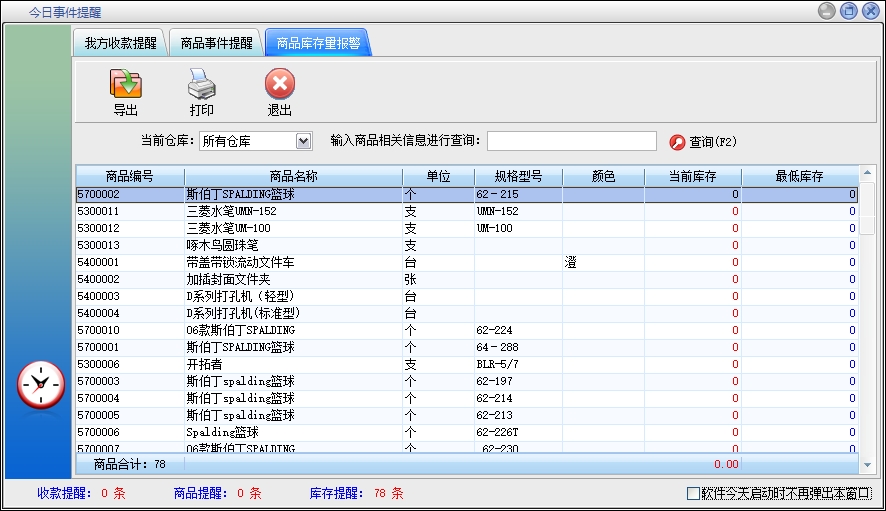Click the 查询(F2) search key icon
This screenshot has width=886, height=511.
click(x=677, y=142)
